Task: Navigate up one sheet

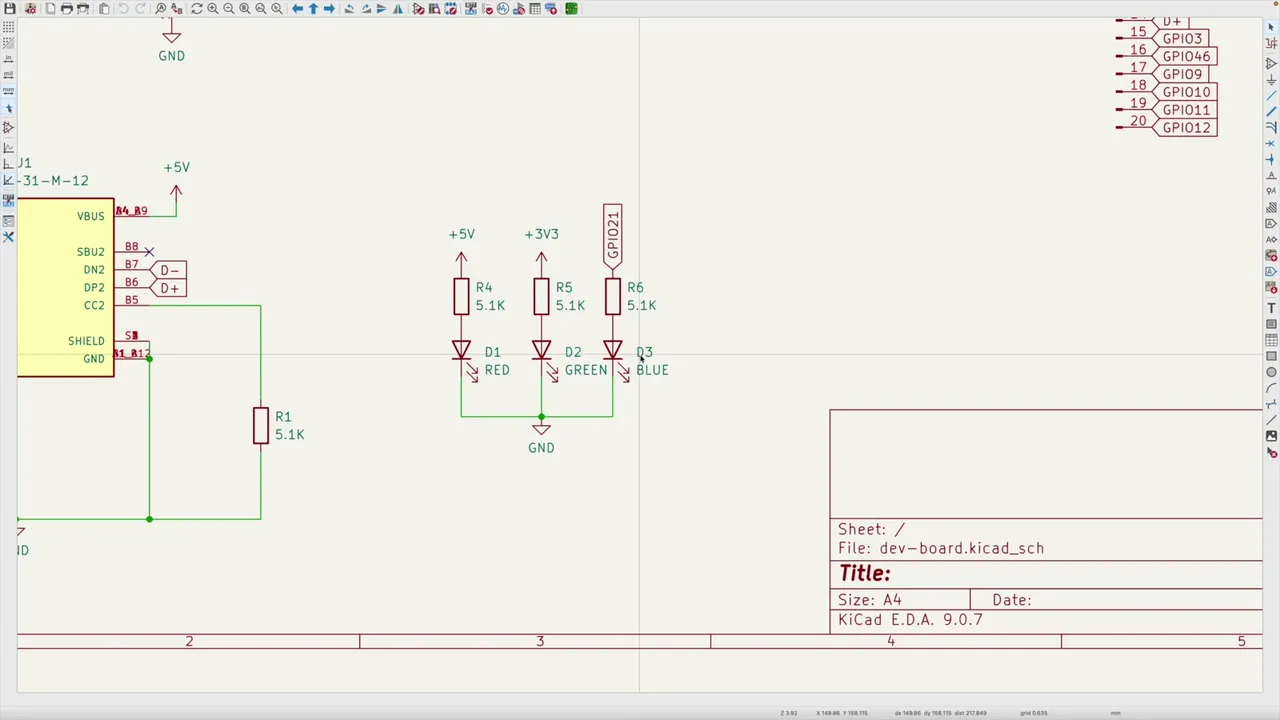Action: [x=313, y=9]
